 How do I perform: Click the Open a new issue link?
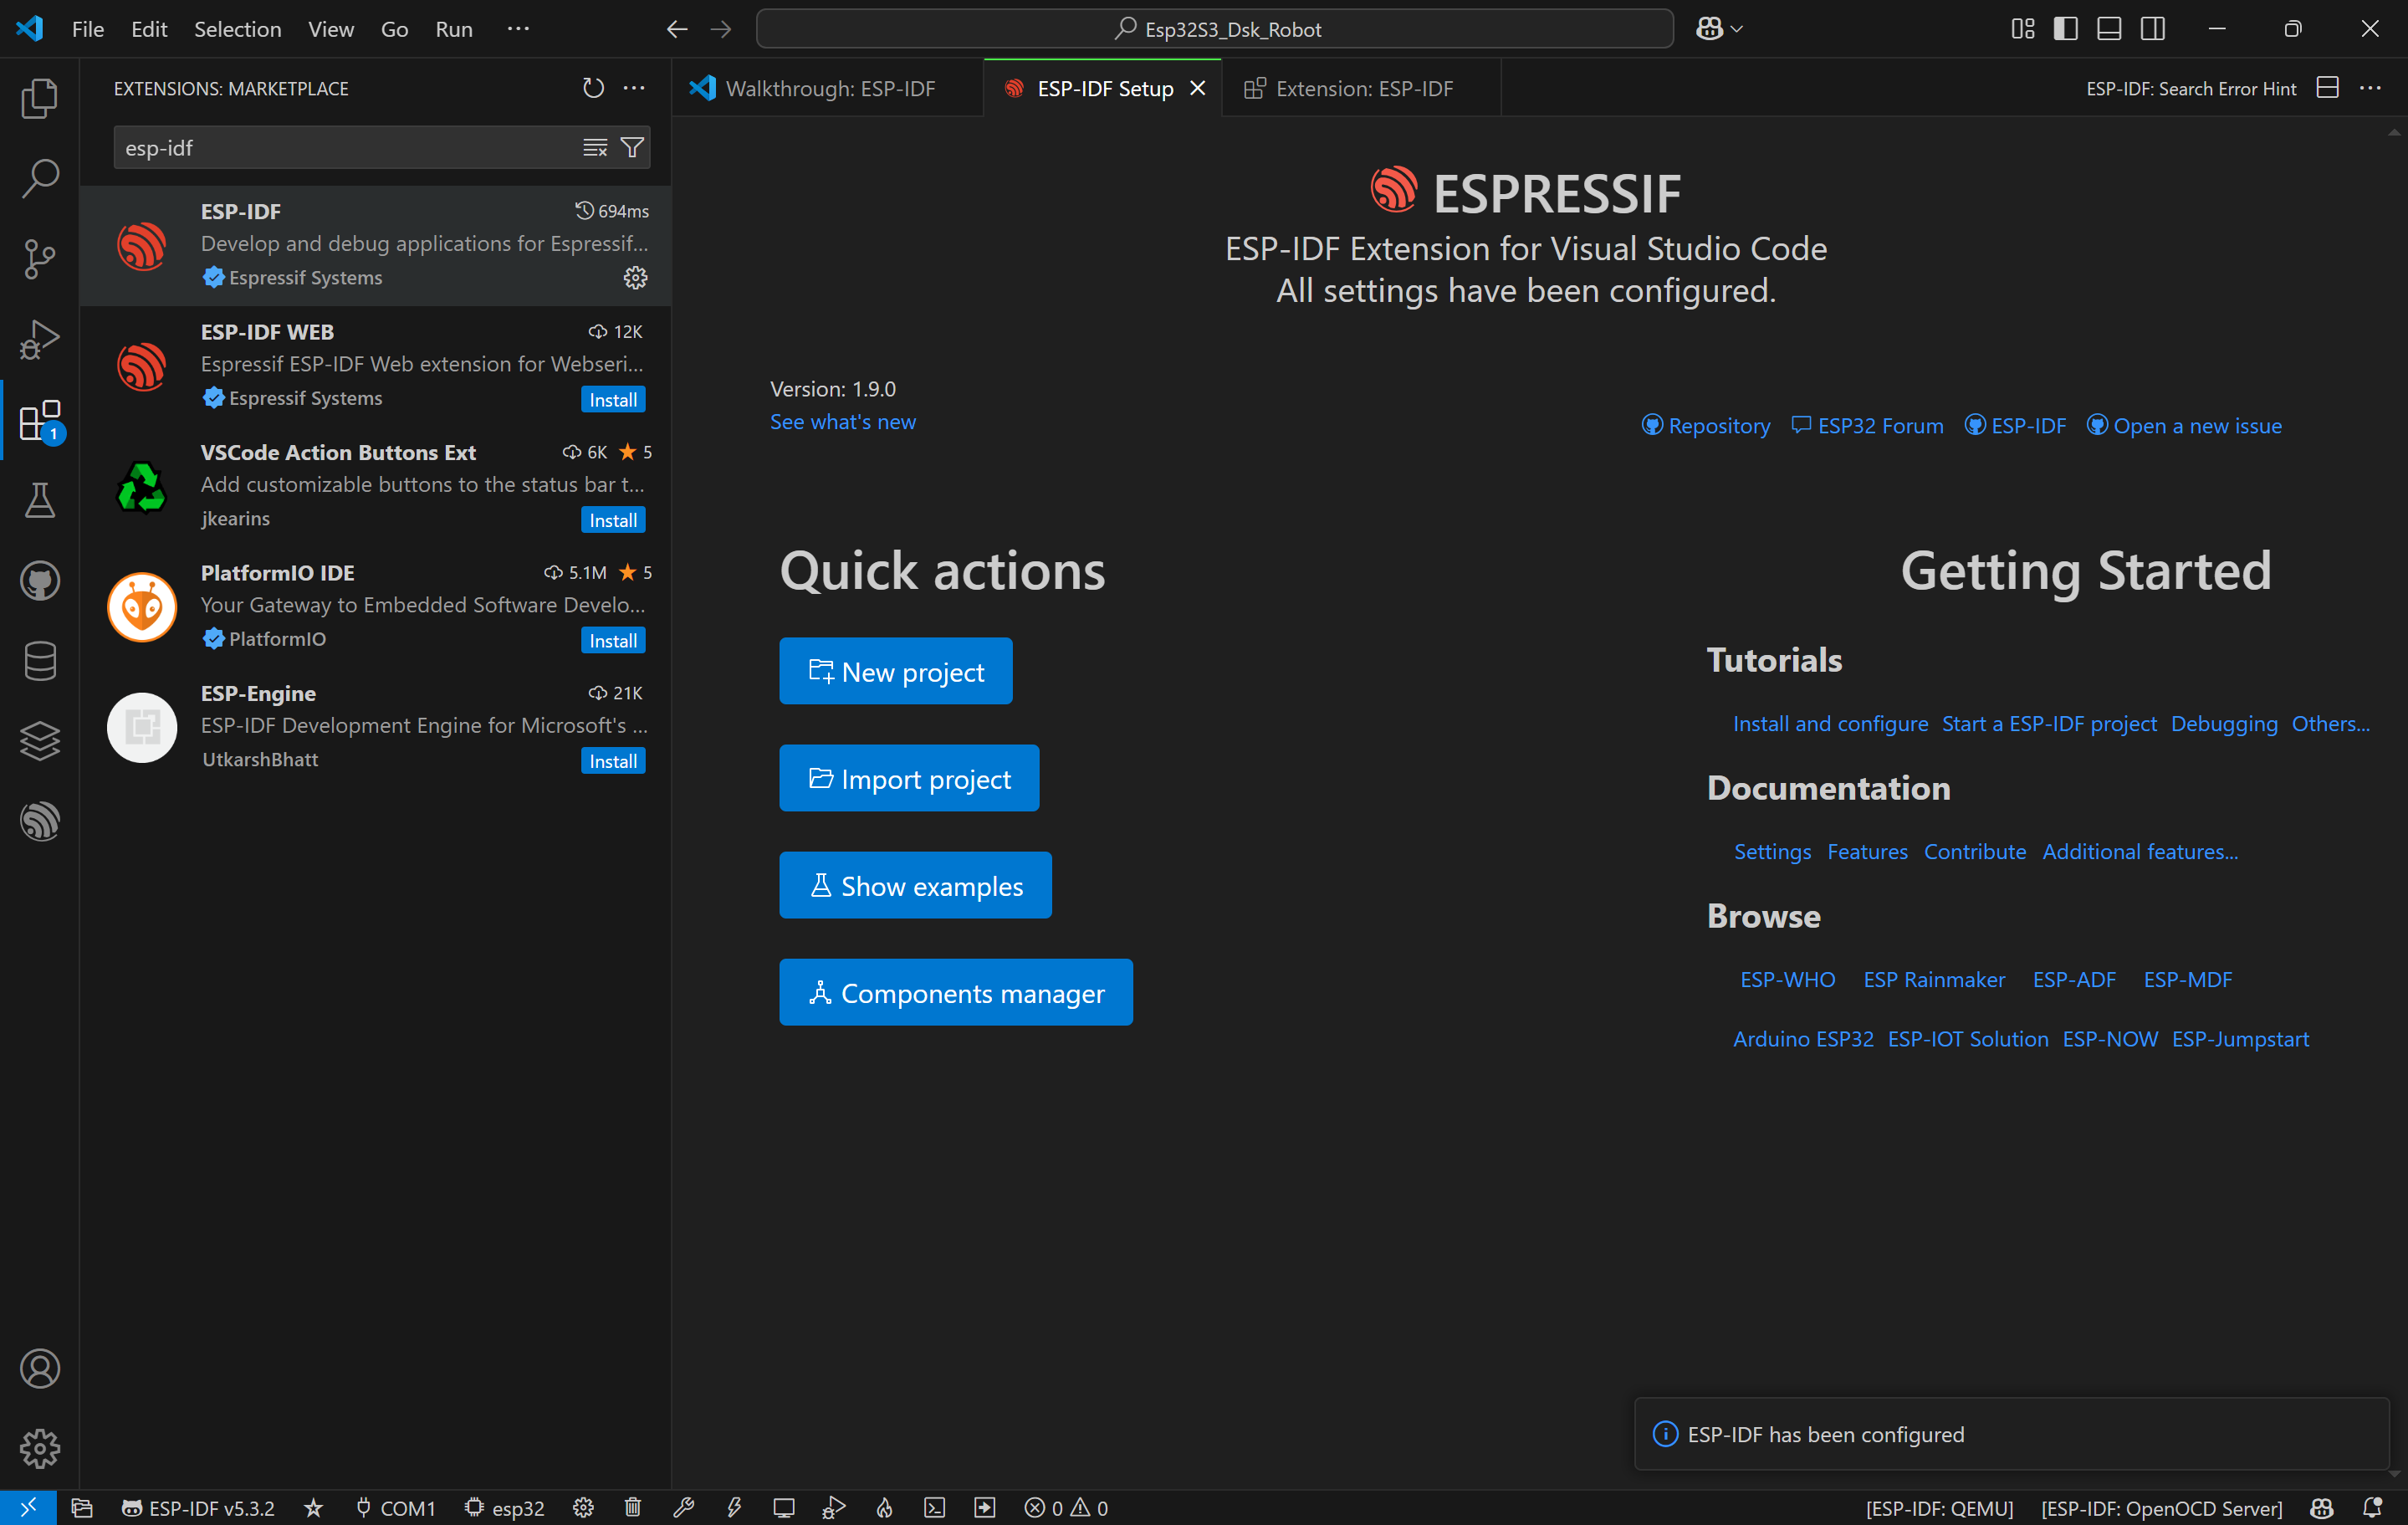click(x=2184, y=426)
